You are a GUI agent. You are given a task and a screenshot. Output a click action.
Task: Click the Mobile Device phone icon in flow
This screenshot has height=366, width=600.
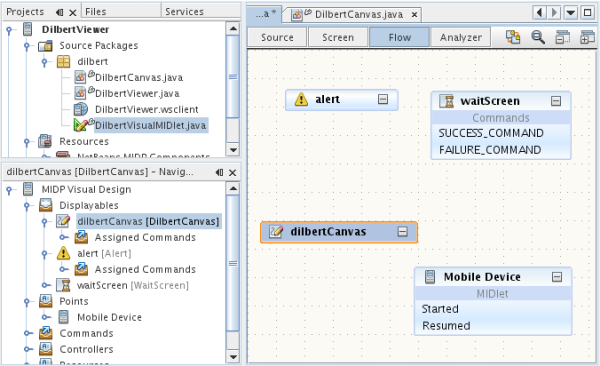[430, 276]
